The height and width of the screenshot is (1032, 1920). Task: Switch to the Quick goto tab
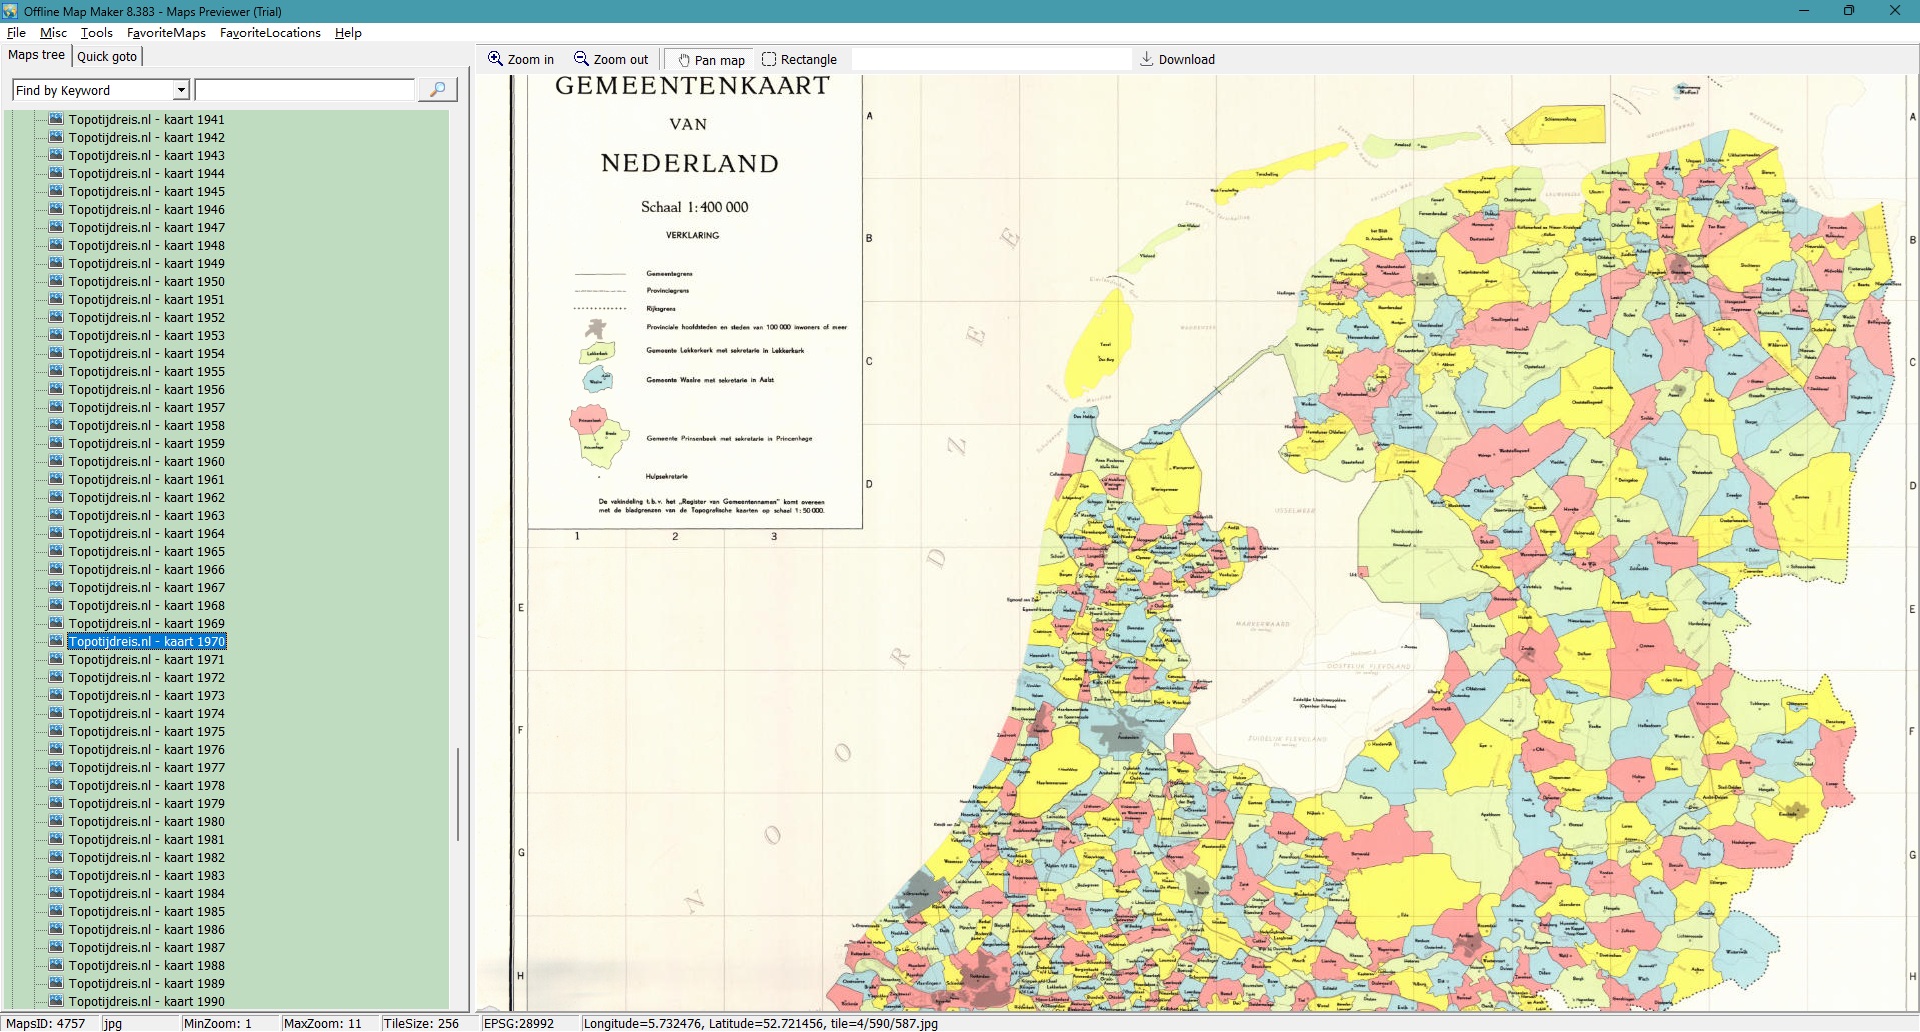pos(107,57)
